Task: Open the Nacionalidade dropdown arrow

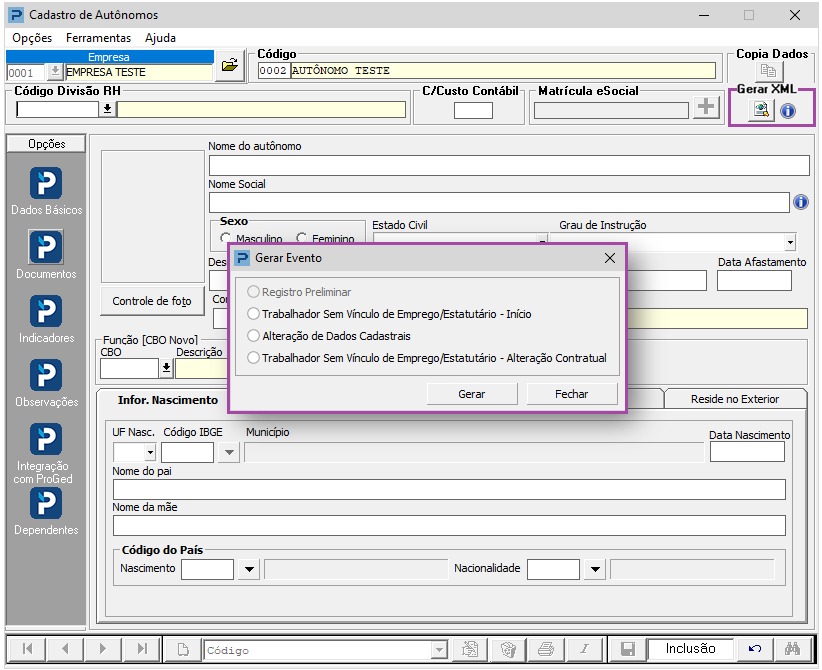Action: pyautogui.click(x=595, y=569)
